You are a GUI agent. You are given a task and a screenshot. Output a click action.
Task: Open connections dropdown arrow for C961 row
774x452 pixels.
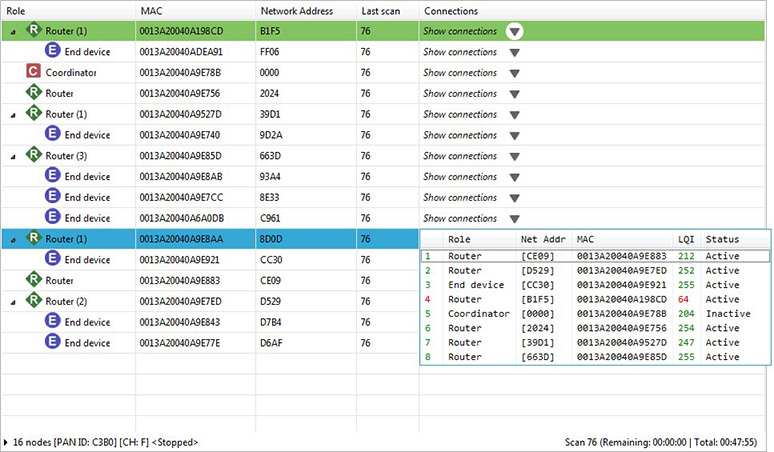tap(514, 219)
